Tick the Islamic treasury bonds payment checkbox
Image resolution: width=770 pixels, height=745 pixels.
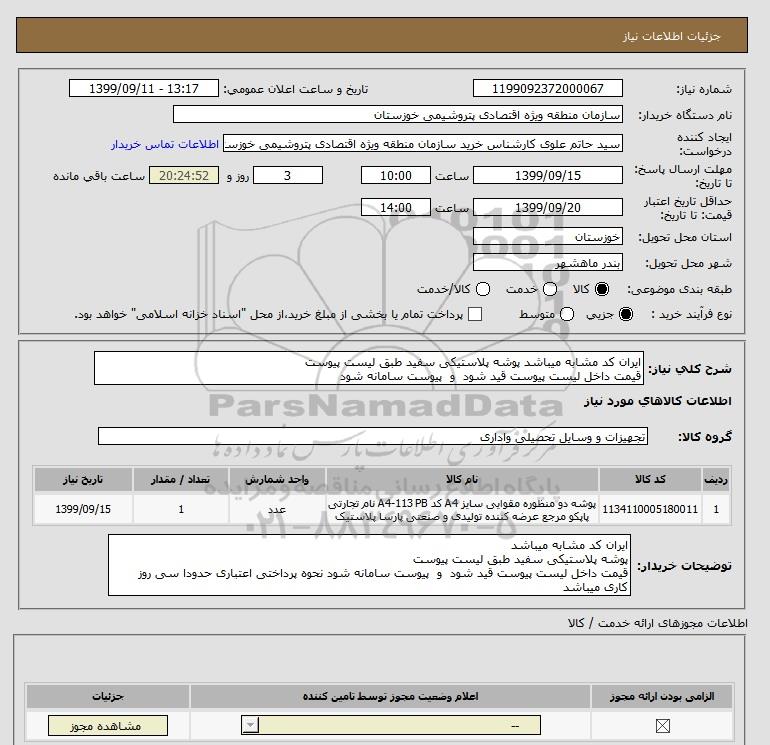click(x=475, y=314)
